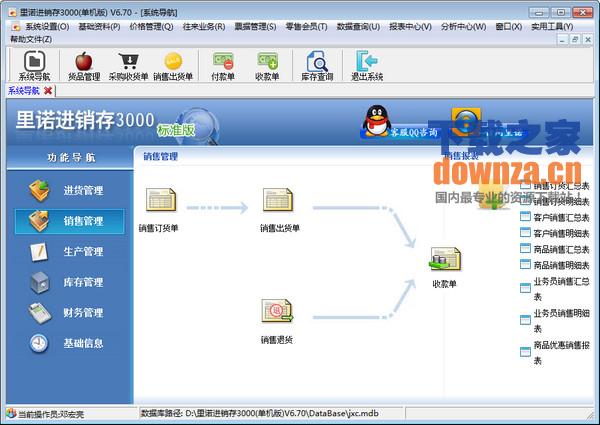Open the 票据管理(S) menu
Viewport: 600px width, 425px height.
pyautogui.click(x=255, y=26)
